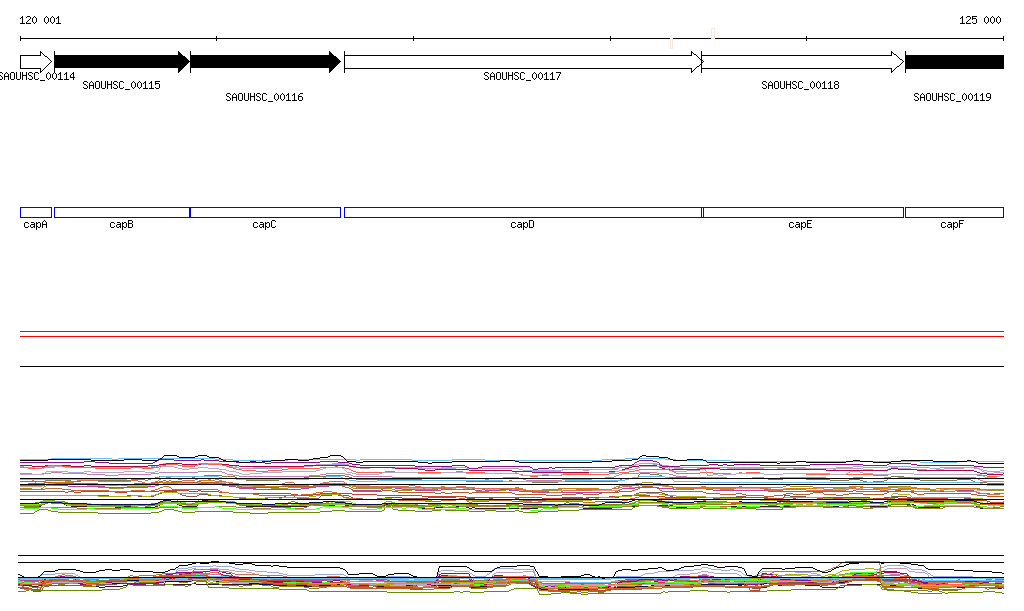1024x611 pixels.
Task: Click the capD text label
Action: (522, 225)
